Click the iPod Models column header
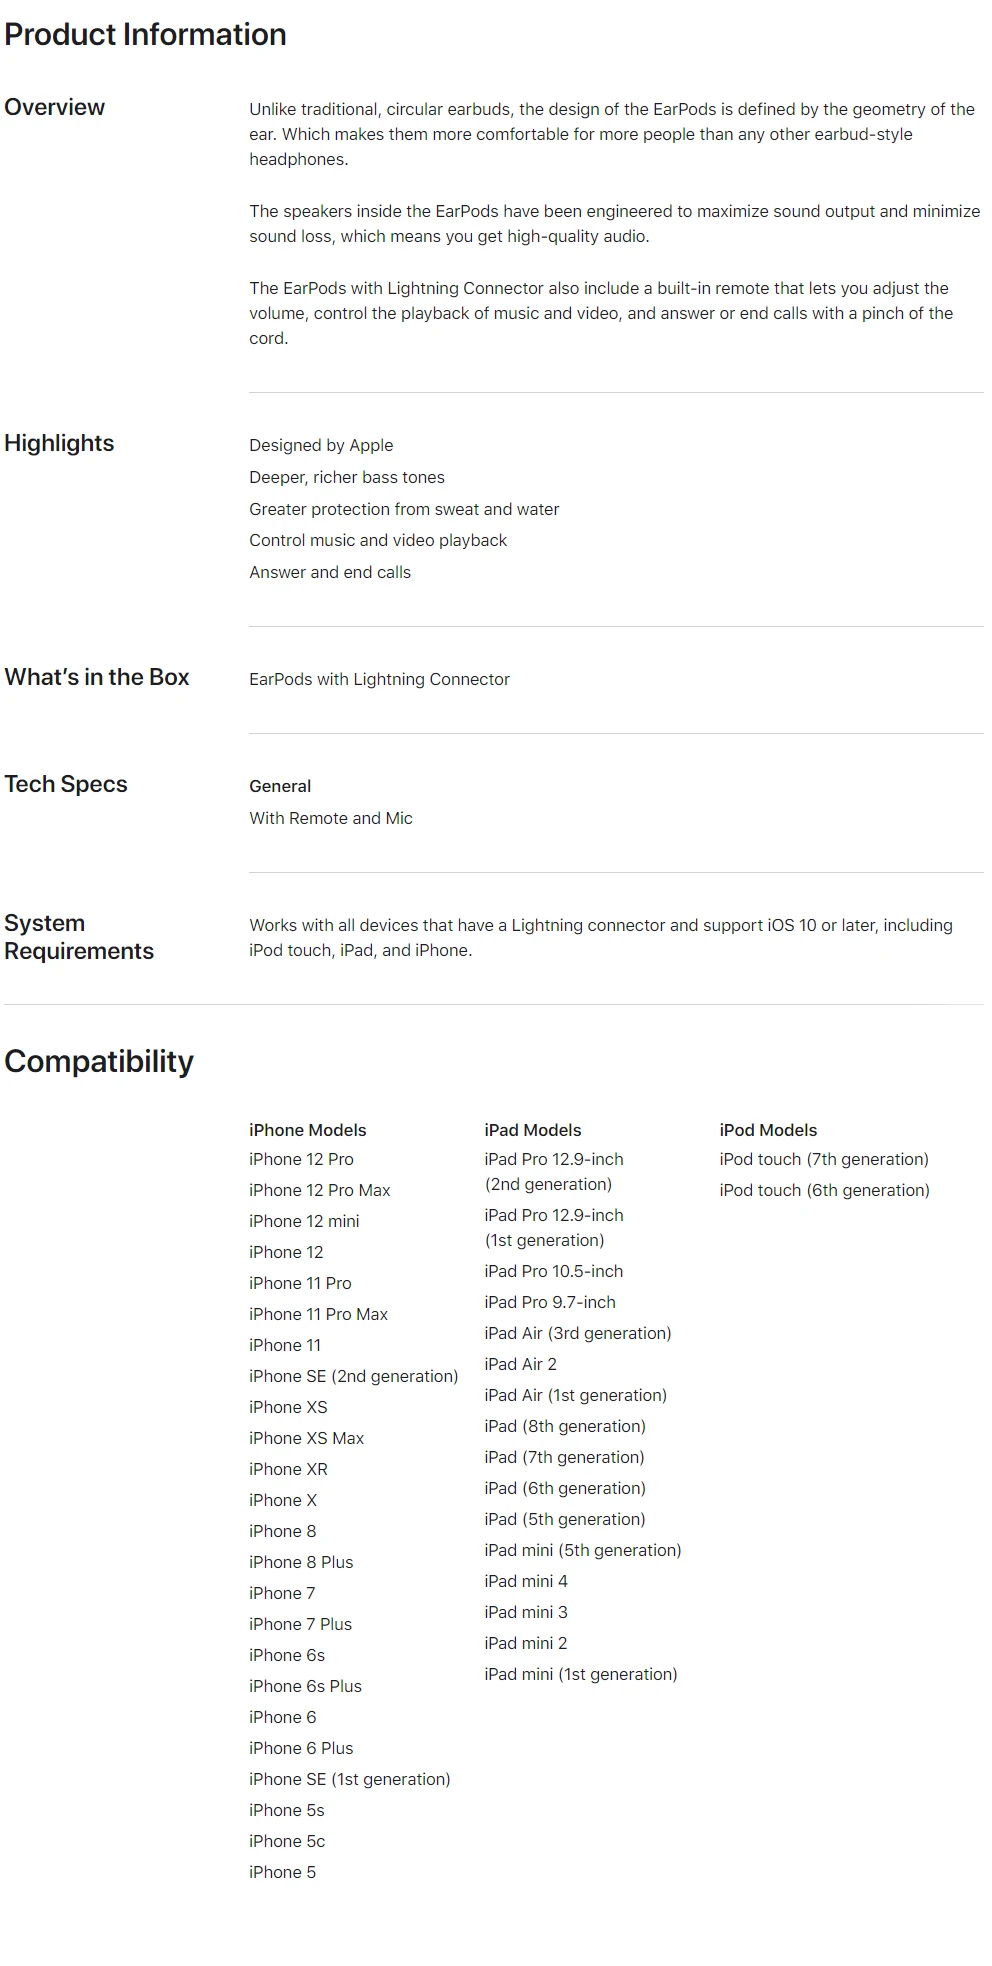Screen dimensions: 992x1966 [768, 1130]
